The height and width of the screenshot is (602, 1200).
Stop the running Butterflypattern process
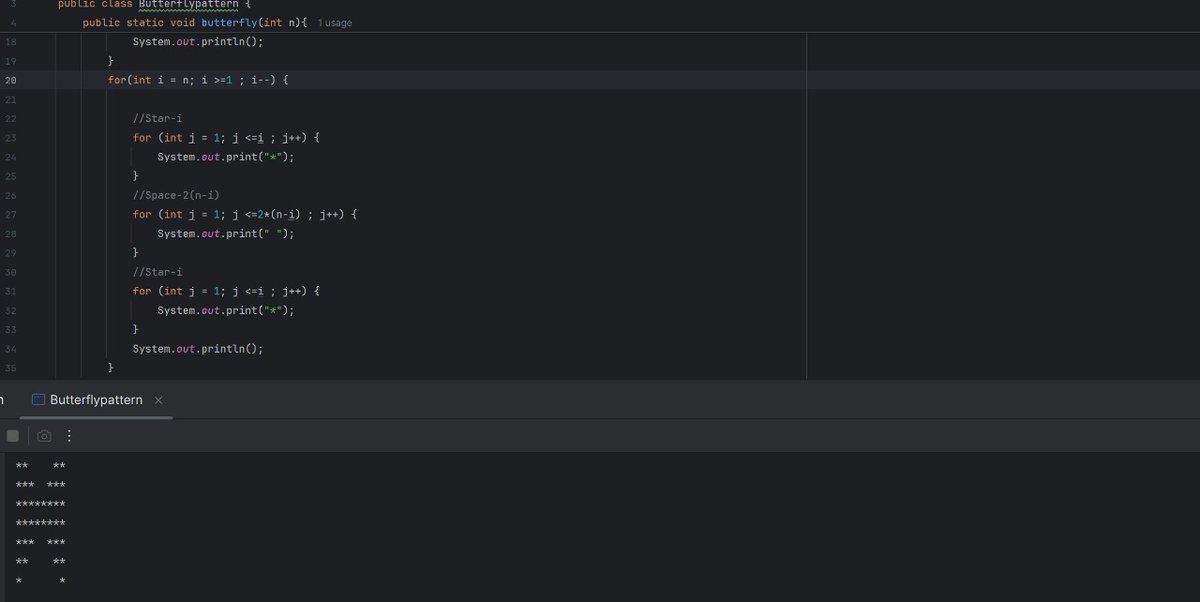(12, 435)
